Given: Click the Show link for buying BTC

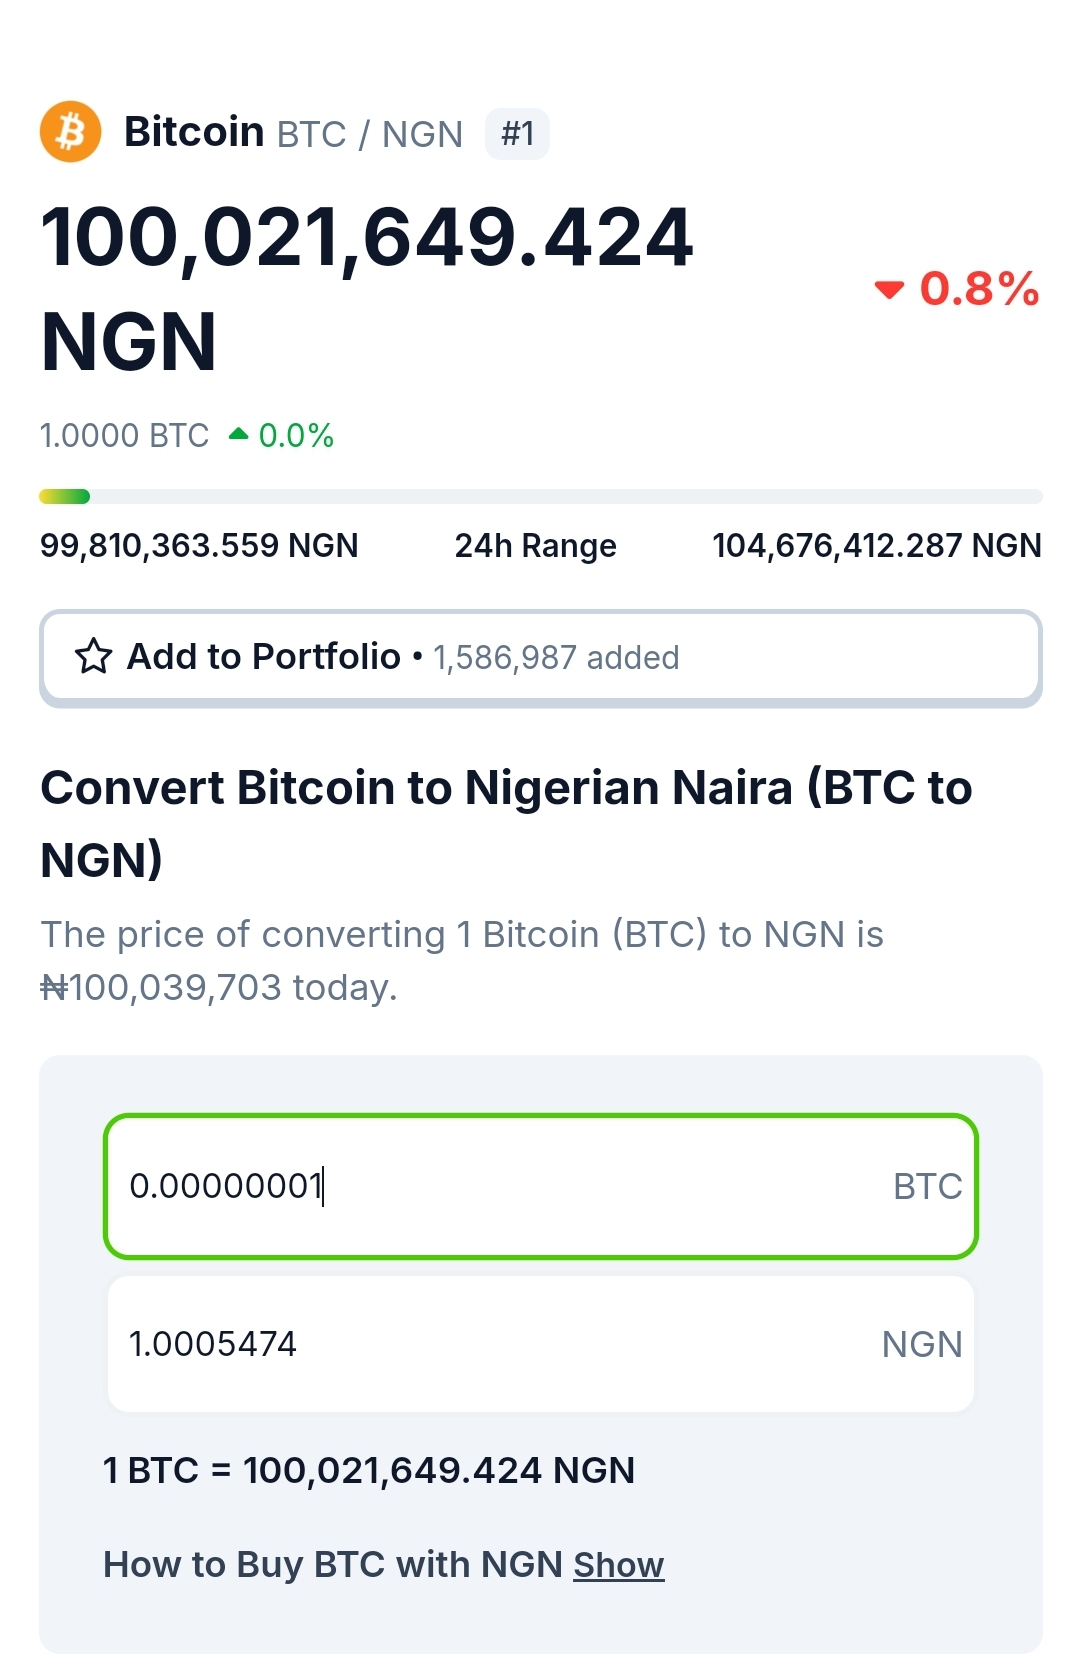Looking at the screenshot, I should coord(618,1565).
